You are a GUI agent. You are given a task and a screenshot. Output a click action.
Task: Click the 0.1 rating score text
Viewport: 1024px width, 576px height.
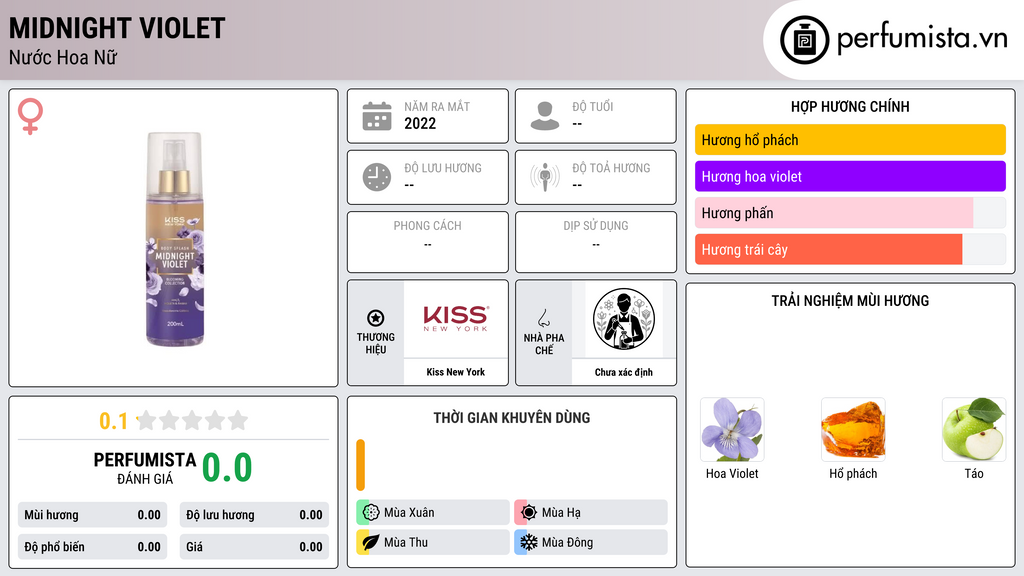(113, 421)
